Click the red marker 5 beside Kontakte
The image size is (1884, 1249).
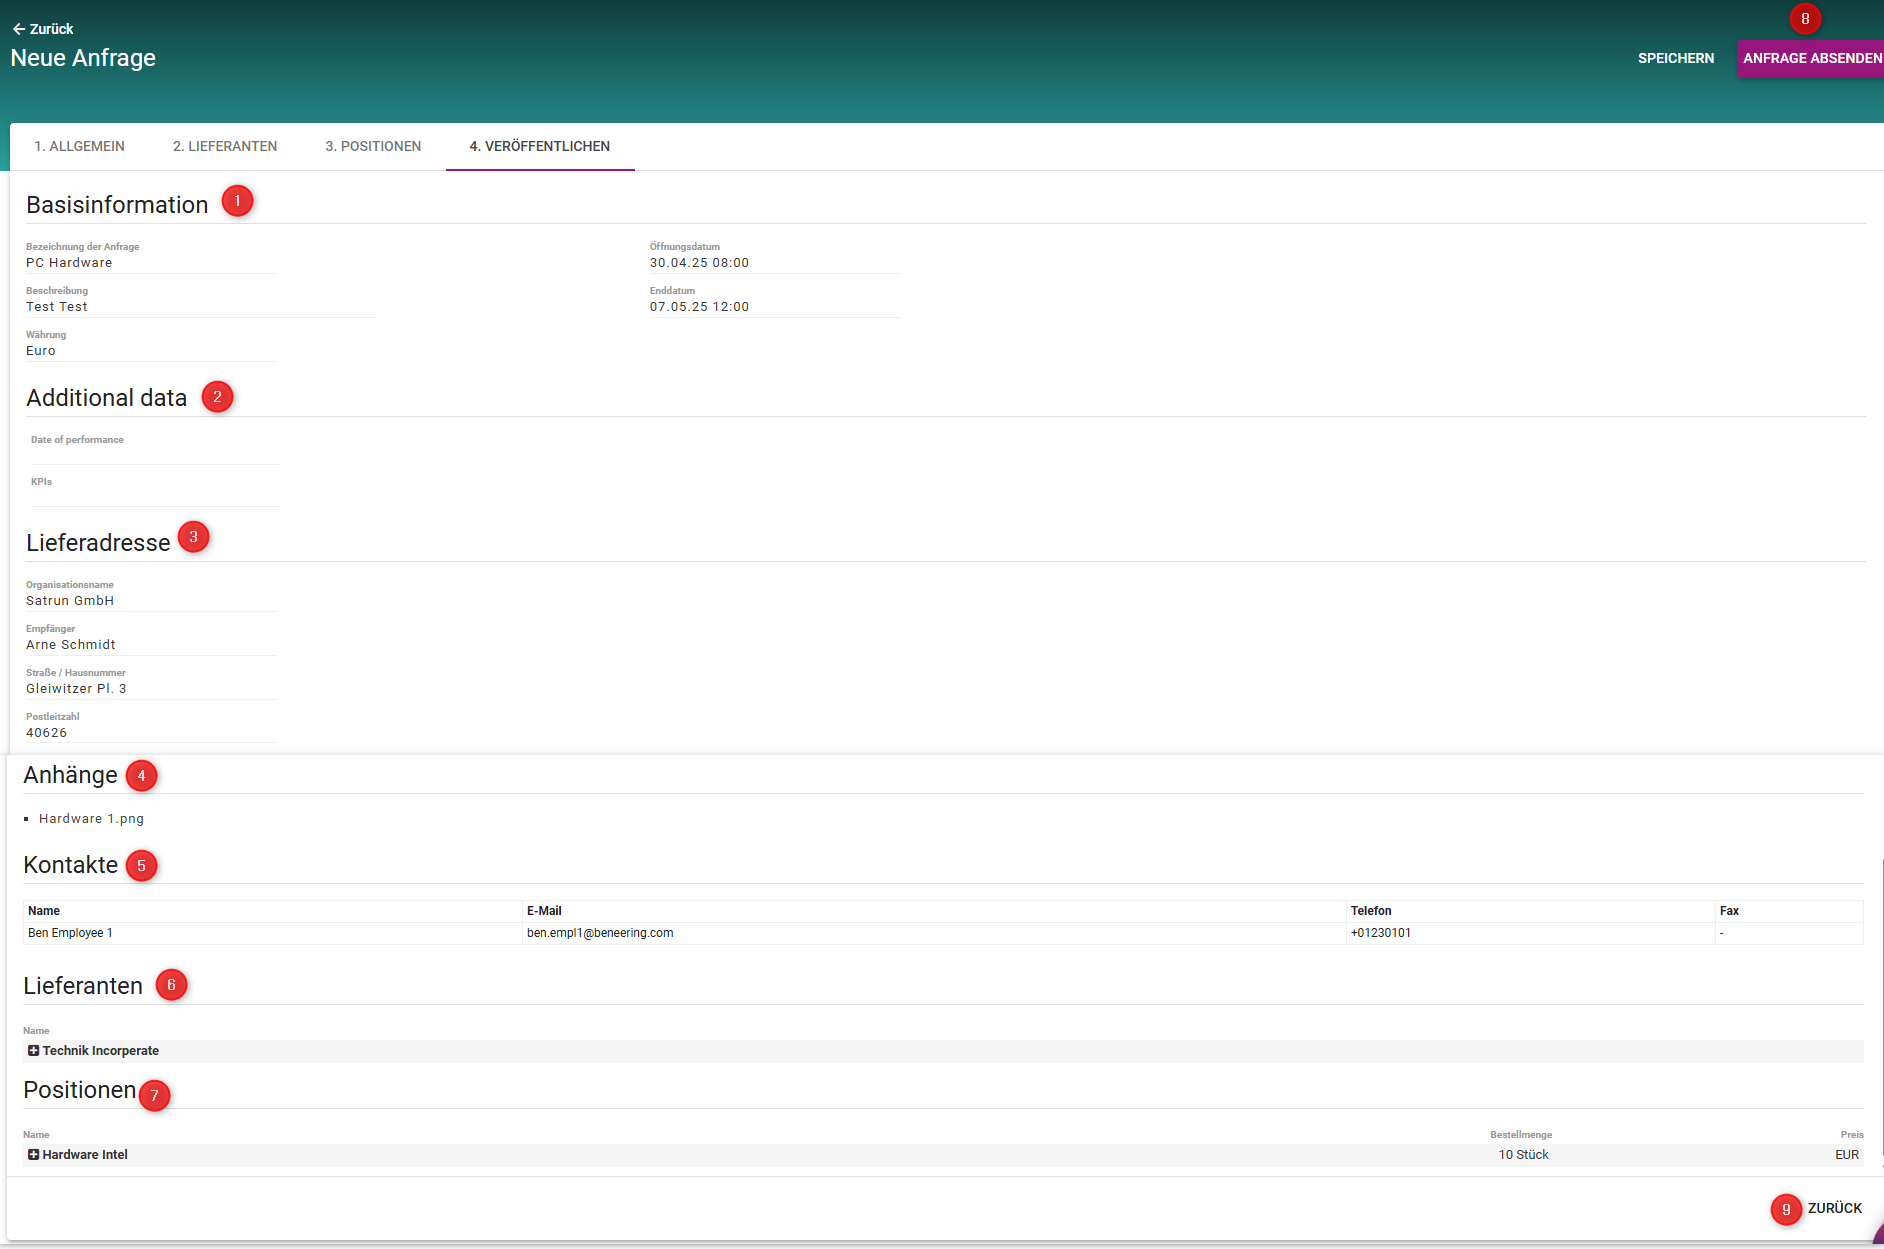pos(141,866)
